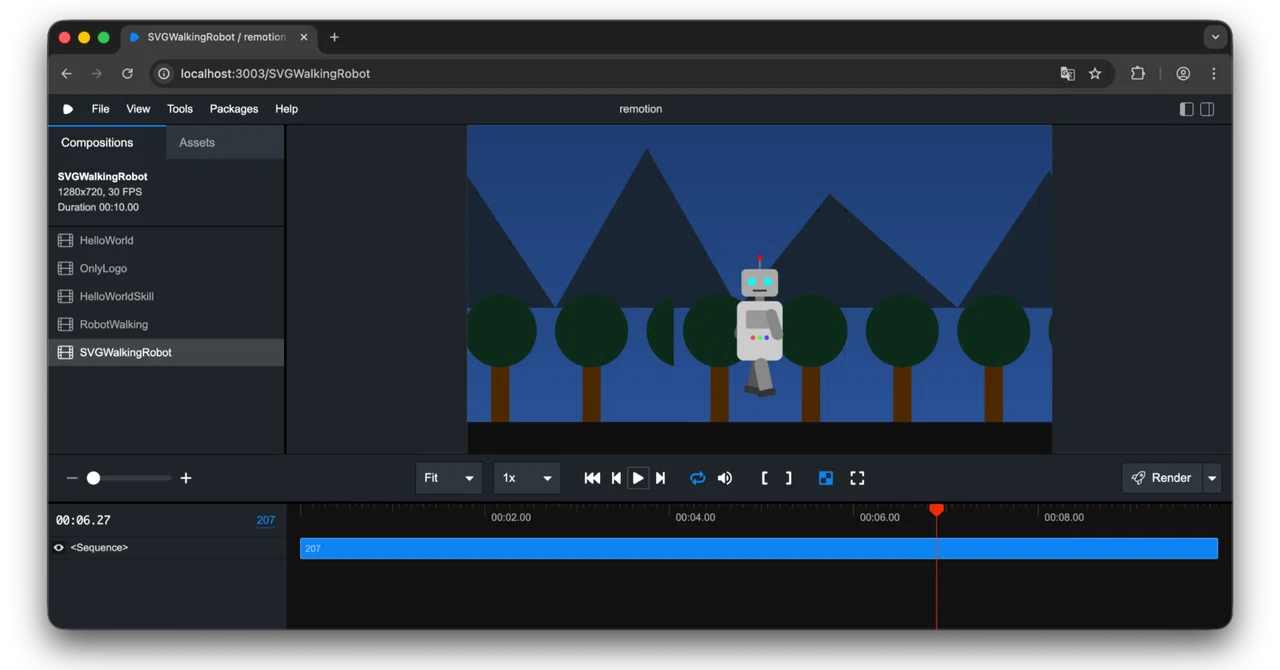The width and height of the screenshot is (1280, 670).
Task: Enter fullscreen preview mode
Action: click(857, 478)
